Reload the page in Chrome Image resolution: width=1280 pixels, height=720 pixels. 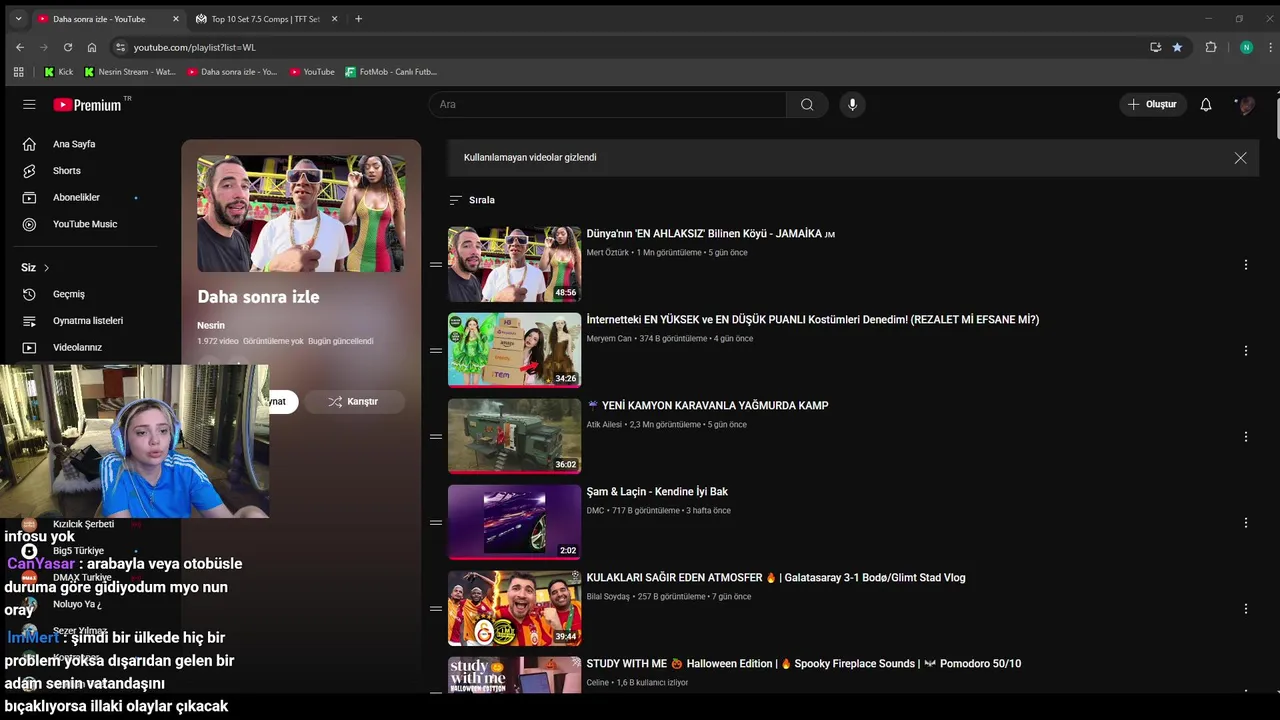click(68, 47)
